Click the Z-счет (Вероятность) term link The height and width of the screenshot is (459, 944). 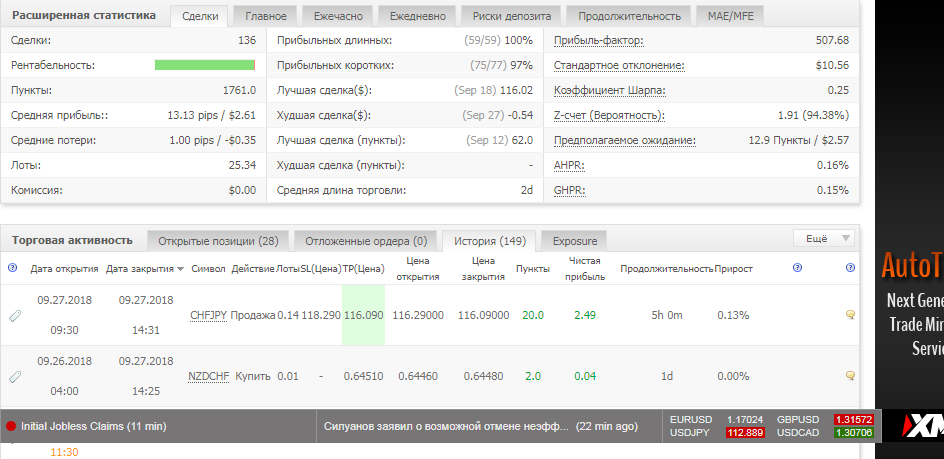point(609,115)
